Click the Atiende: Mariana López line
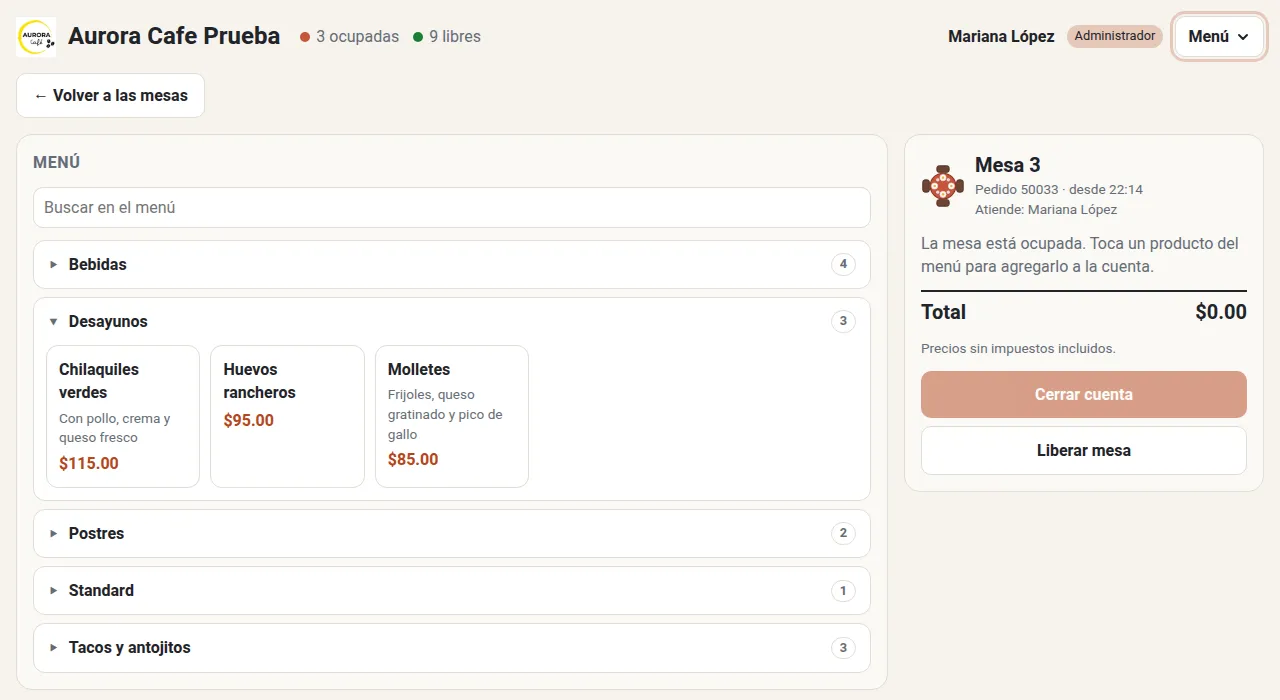 1046,210
